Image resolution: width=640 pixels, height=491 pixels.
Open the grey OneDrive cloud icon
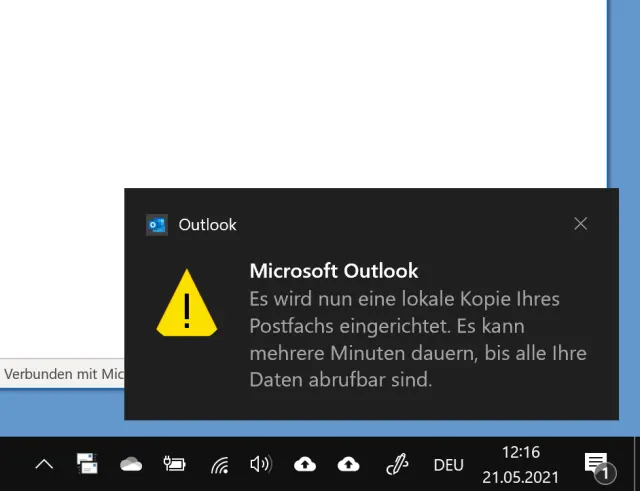pos(131,464)
